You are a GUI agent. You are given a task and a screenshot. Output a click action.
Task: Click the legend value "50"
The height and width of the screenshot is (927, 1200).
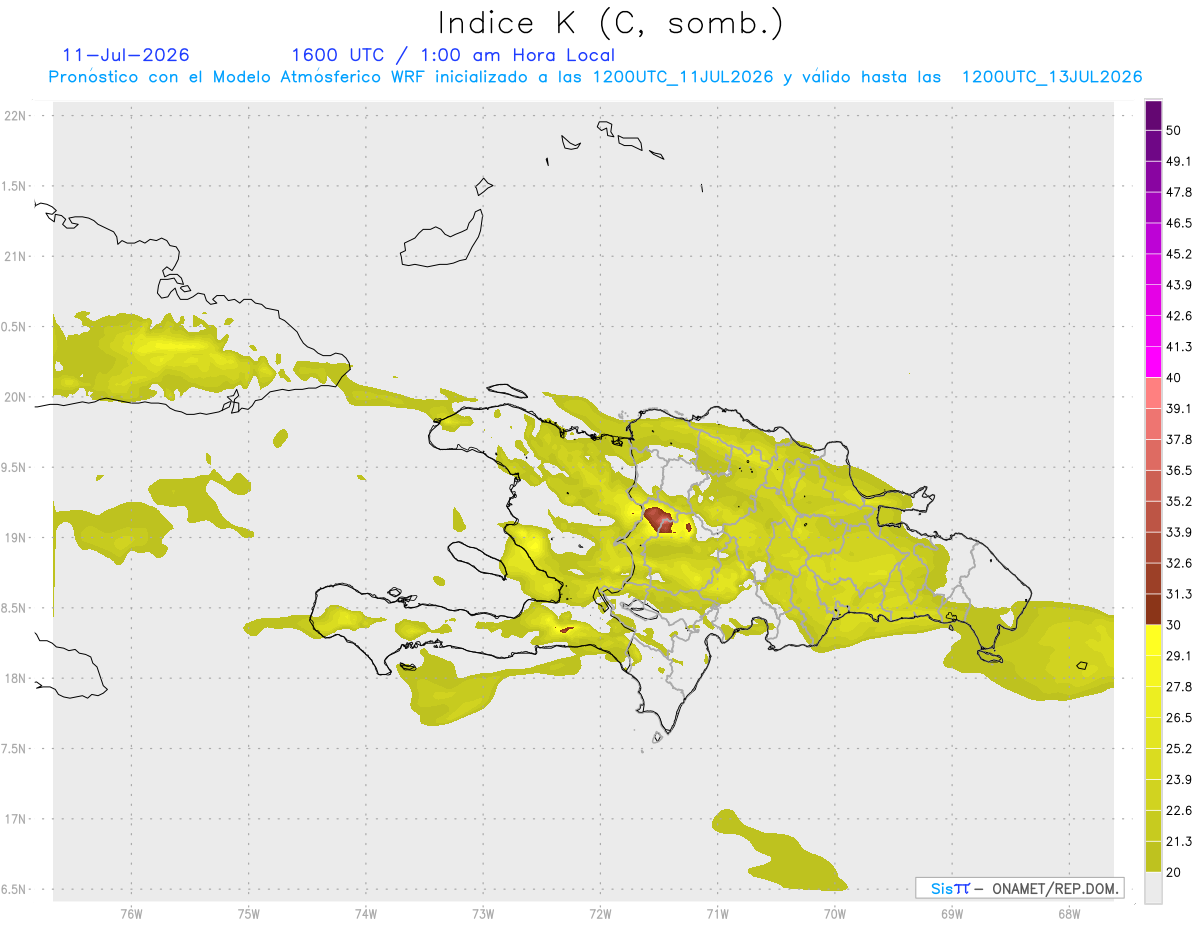pyautogui.click(x=1174, y=130)
